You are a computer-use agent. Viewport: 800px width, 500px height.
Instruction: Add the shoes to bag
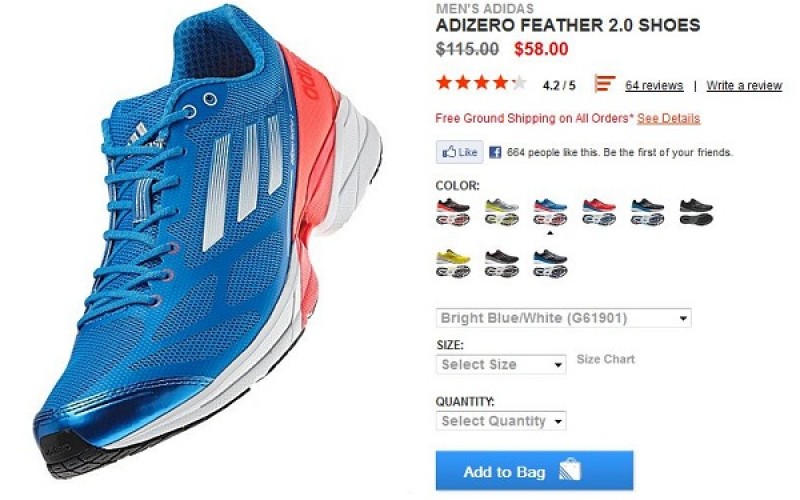click(x=534, y=470)
